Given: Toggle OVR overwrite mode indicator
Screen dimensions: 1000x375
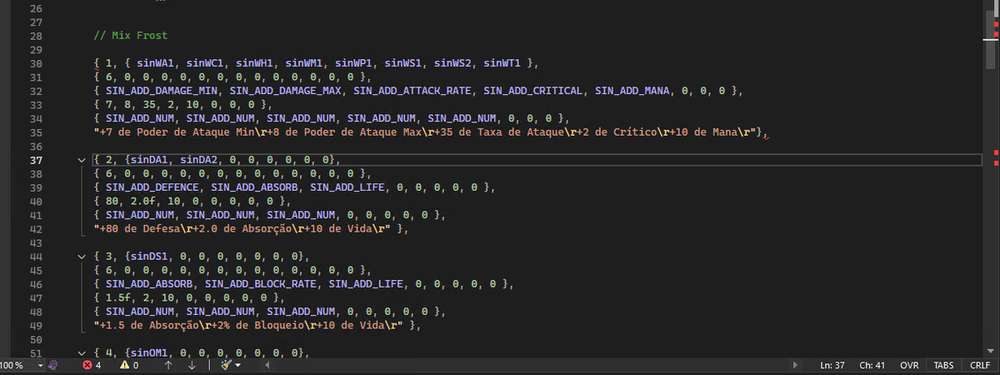Looking at the screenshot, I should tap(909, 365).
